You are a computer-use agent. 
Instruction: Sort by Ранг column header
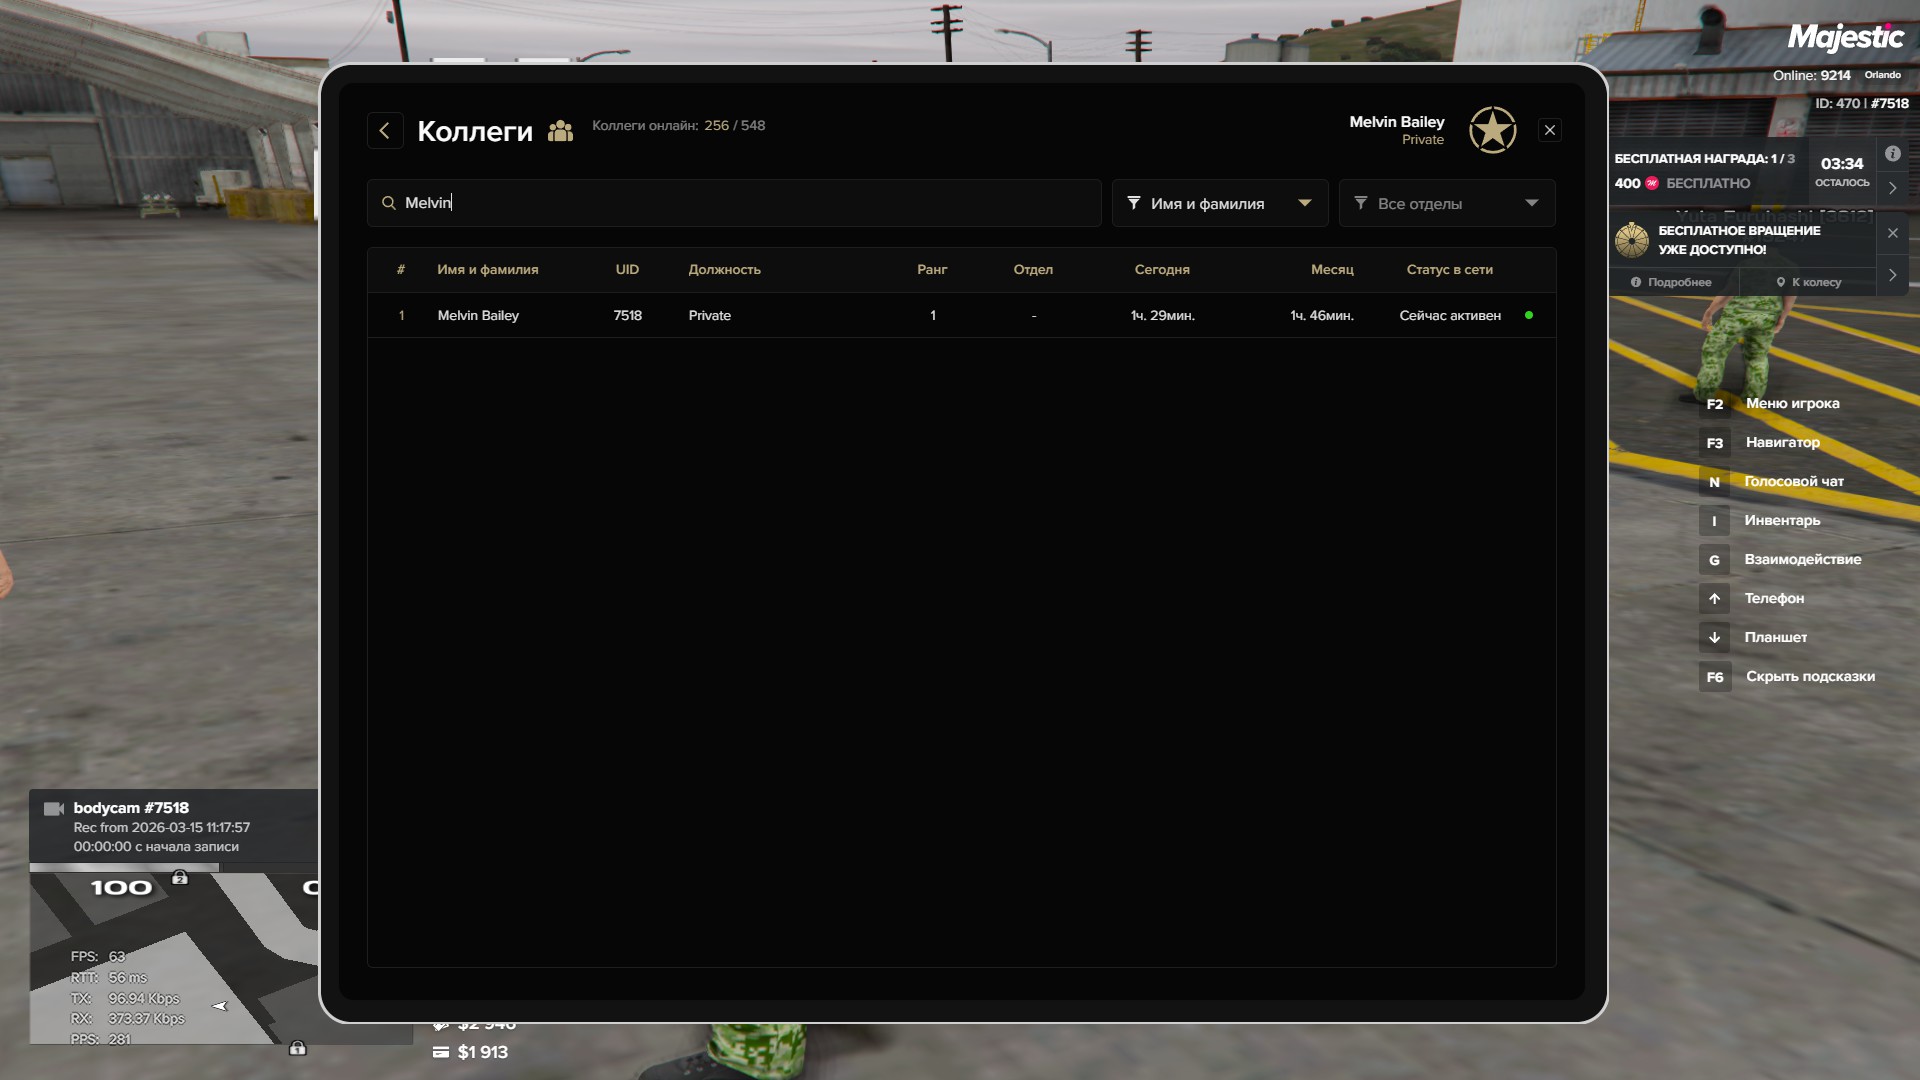[931, 270]
